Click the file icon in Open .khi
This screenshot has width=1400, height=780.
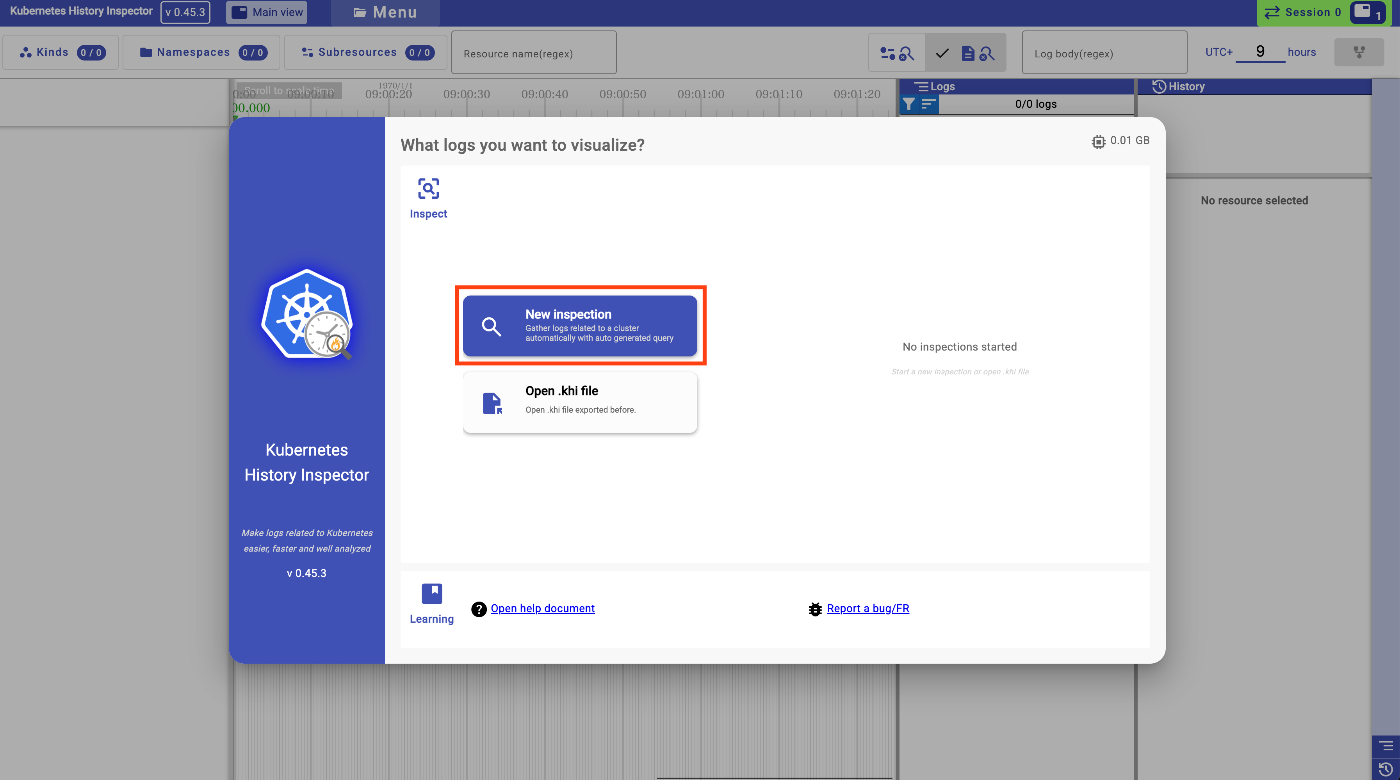click(492, 403)
